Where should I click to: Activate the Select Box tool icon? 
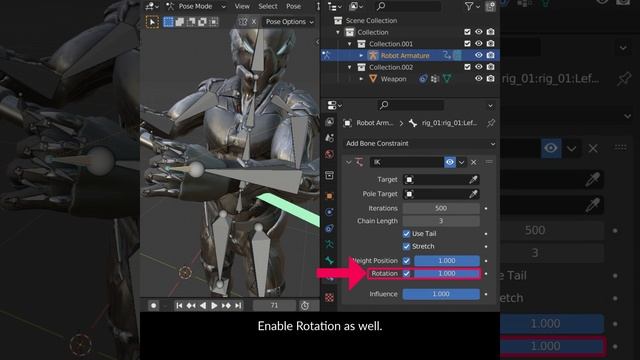(x=152, y=22)
